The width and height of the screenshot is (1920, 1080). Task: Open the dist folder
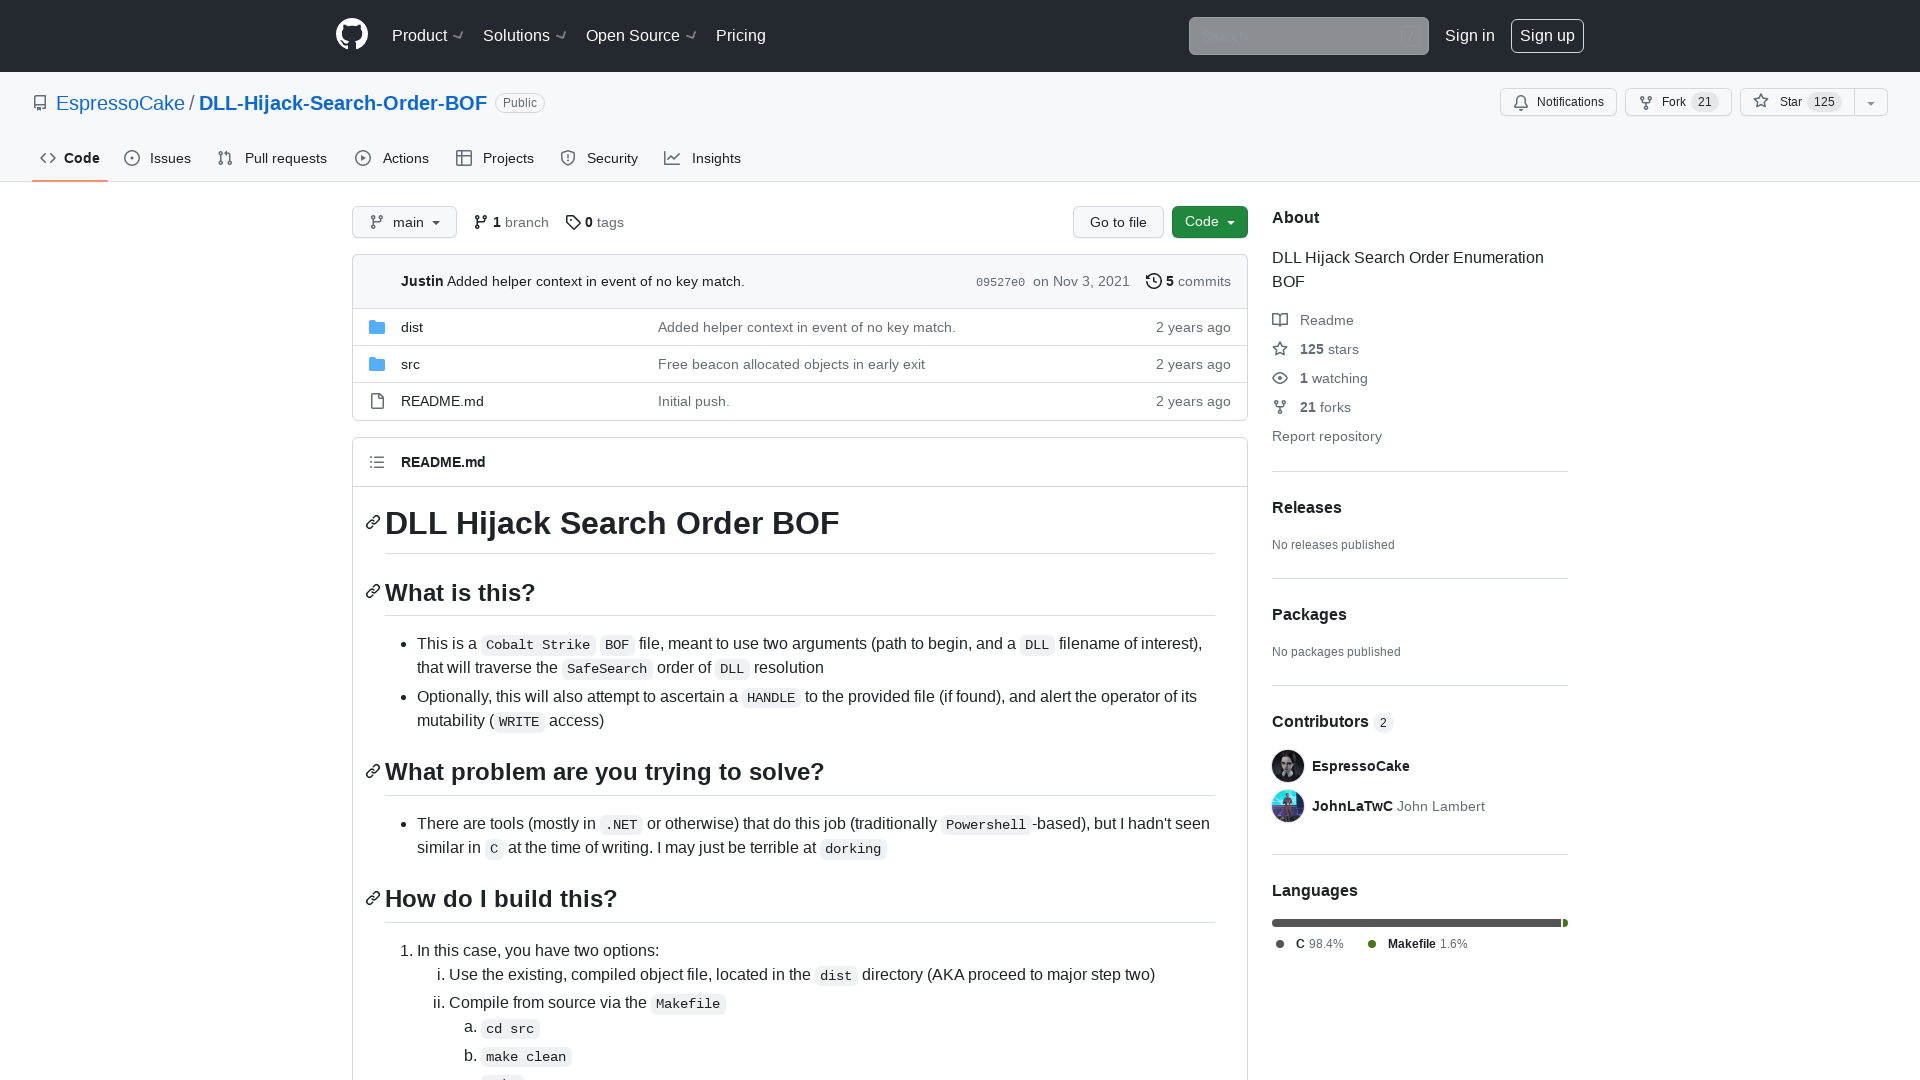[412, 327]
